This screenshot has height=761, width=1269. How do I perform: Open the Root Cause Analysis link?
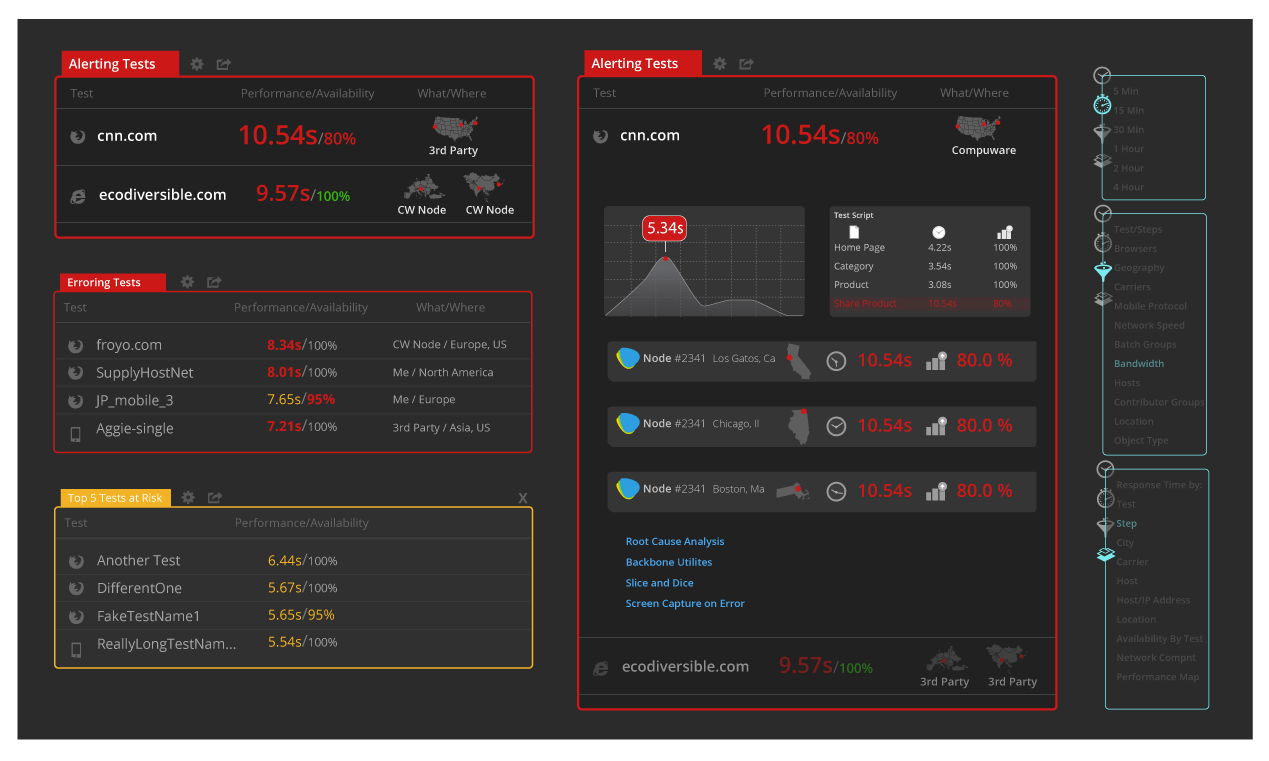pyautogui.click(x=675, y=541)
